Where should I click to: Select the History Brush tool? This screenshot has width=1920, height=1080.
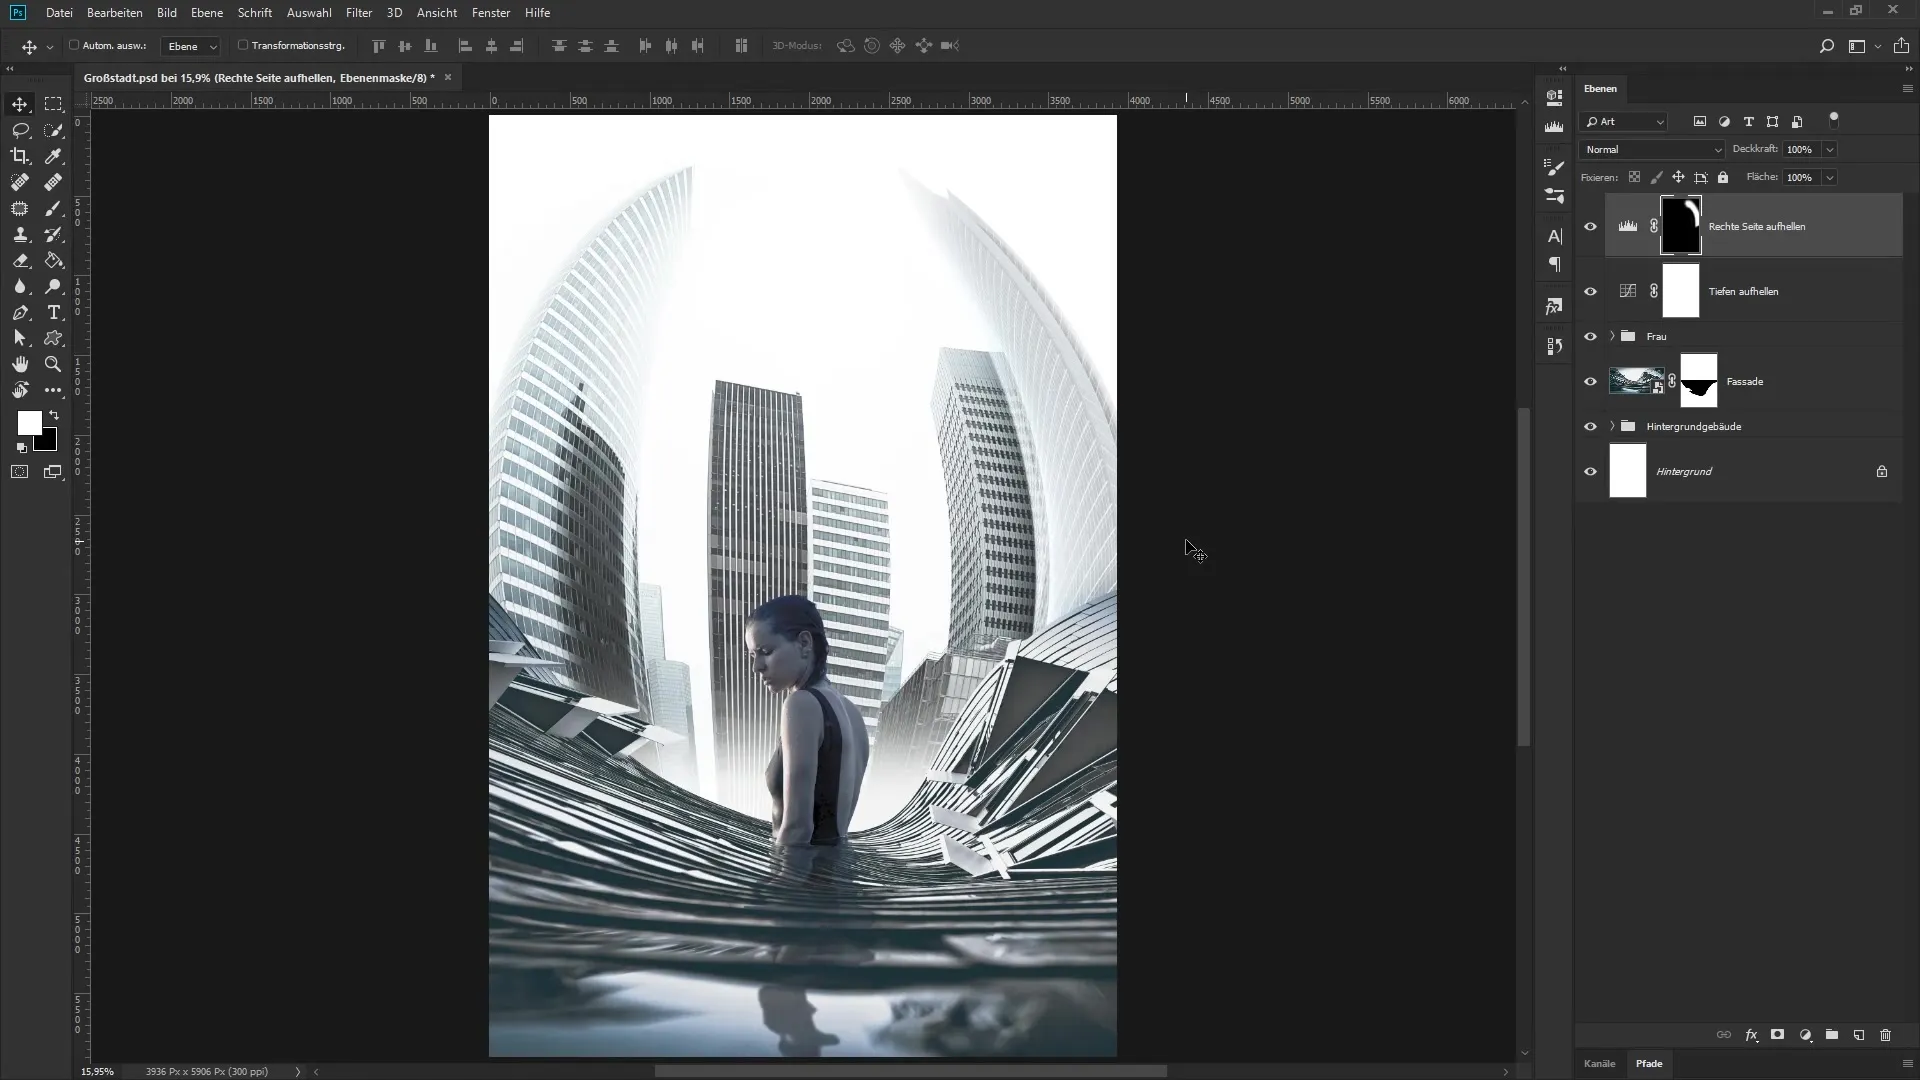(53, 234)
